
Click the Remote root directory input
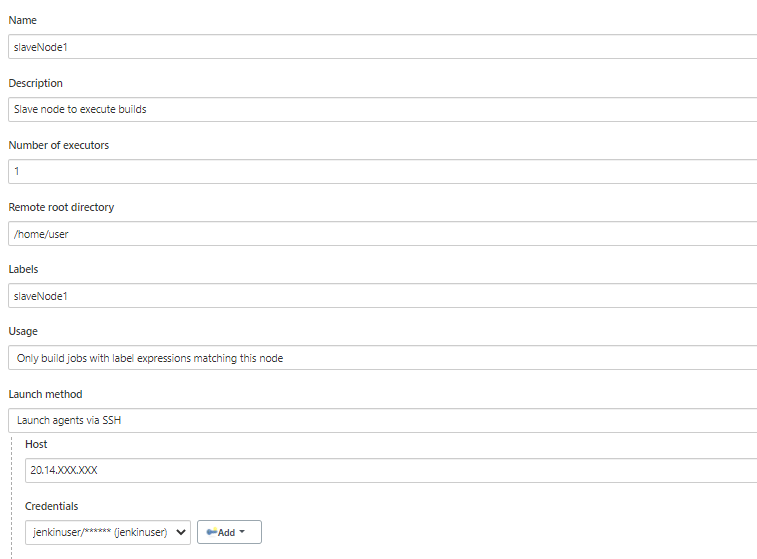382,234
